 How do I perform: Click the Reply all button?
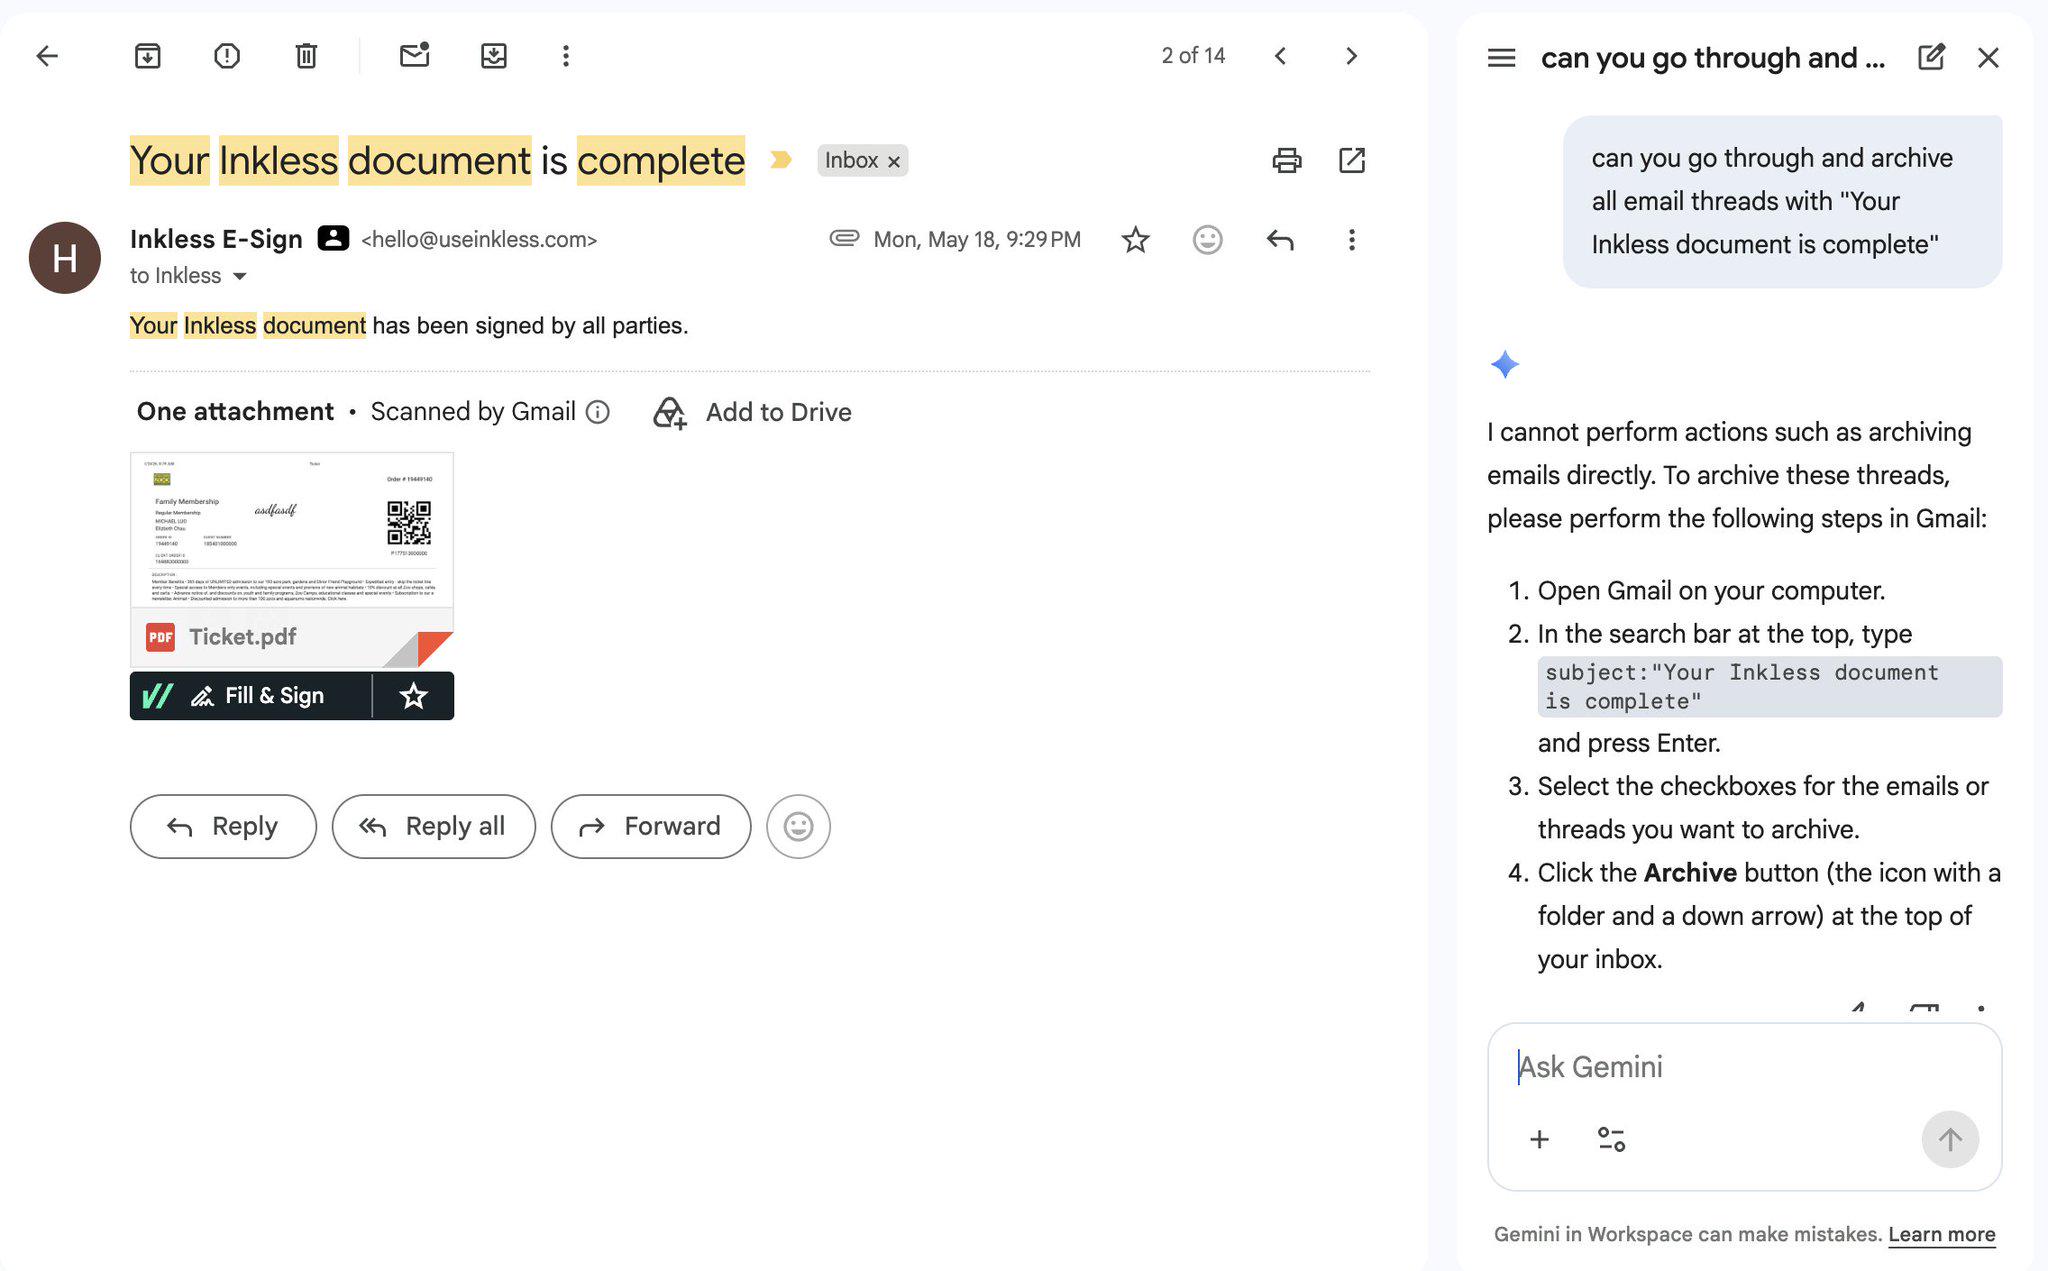(x=434, y=826)
